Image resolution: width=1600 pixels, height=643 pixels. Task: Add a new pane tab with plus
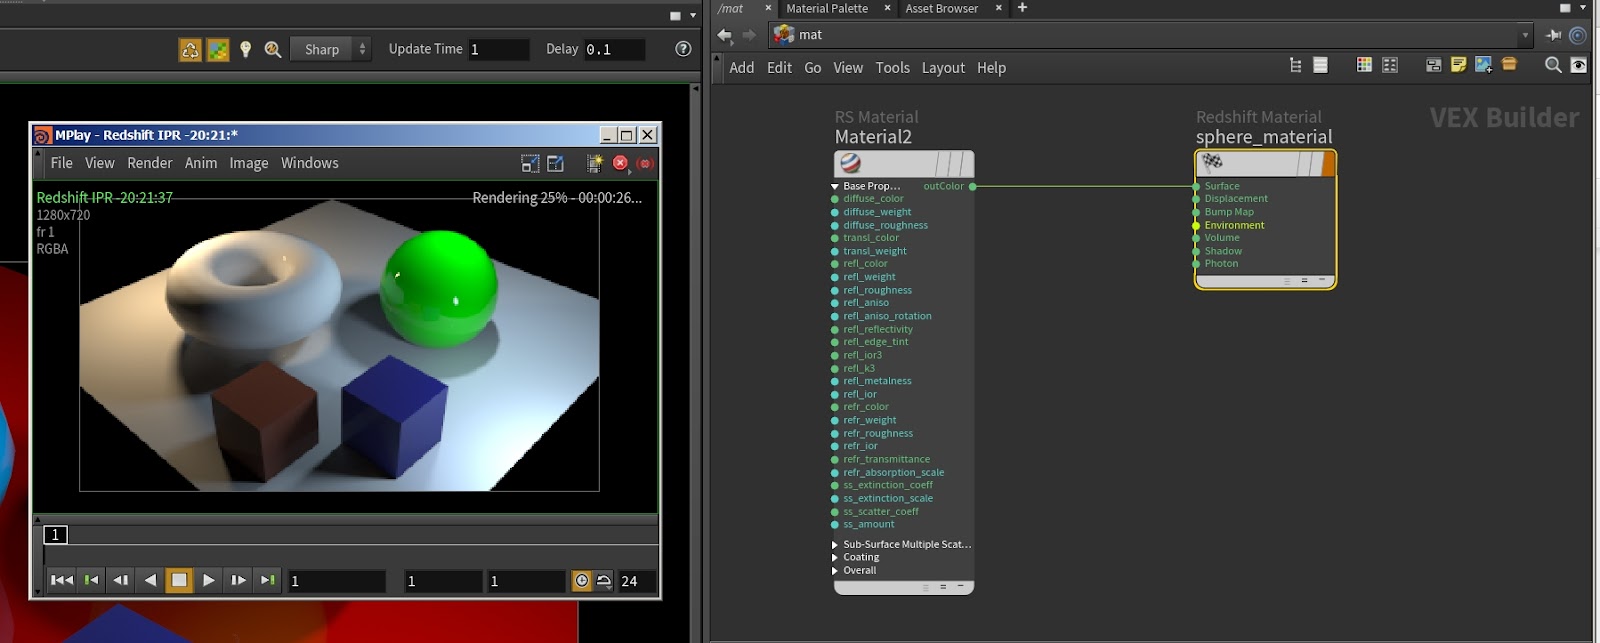1022,8
